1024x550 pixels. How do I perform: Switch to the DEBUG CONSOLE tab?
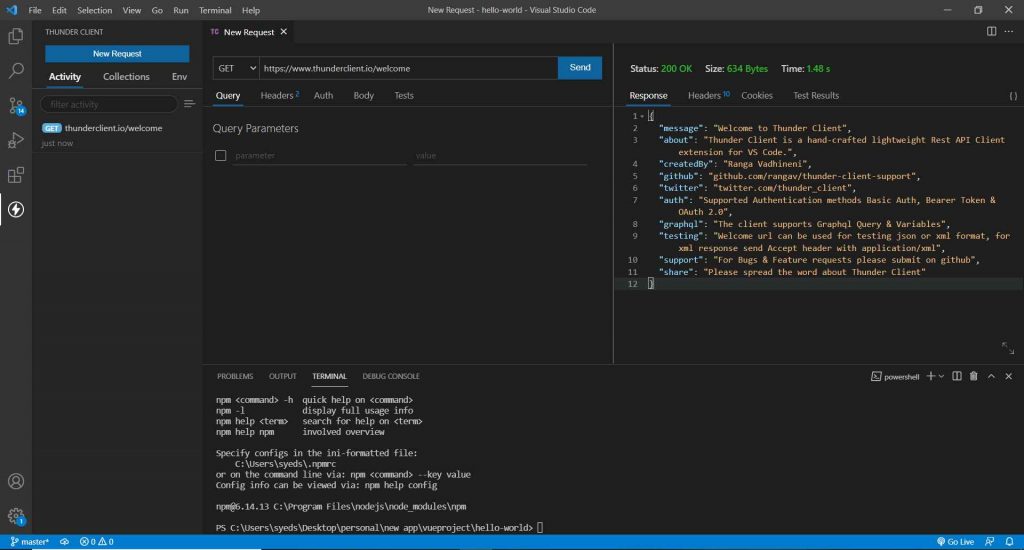click(391, 376)
